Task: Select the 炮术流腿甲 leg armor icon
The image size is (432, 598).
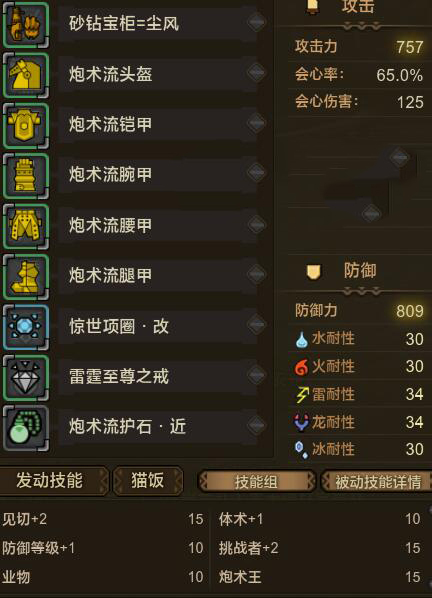Action: (26, 277)
